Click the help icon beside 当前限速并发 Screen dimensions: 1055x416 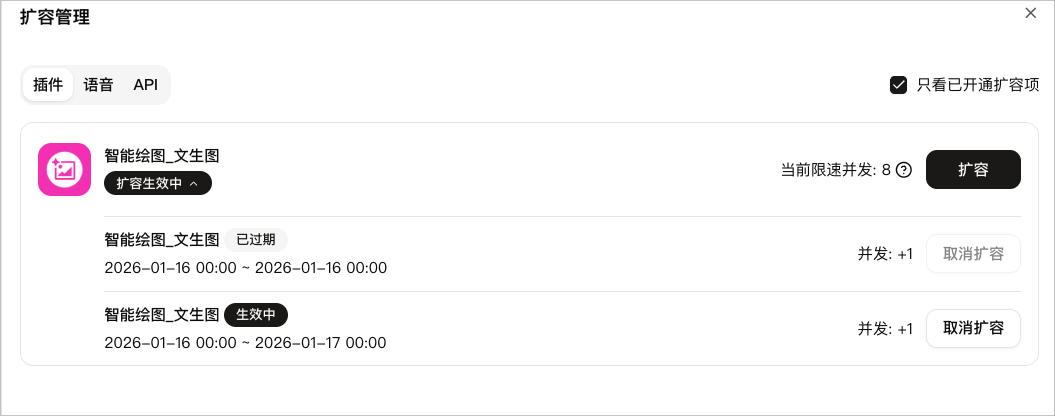click(904, 170)
